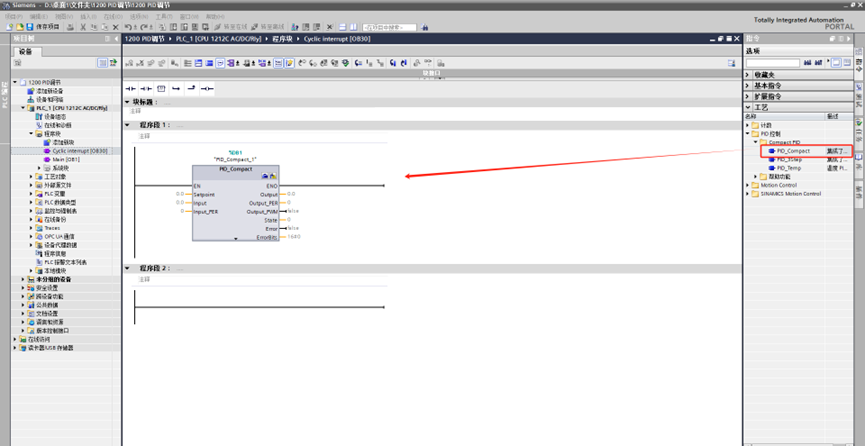The height and width of the screenshot is (446, 865).
Task: Select PID_Compact instruction in instruction tree
Action: pos(793,151)
